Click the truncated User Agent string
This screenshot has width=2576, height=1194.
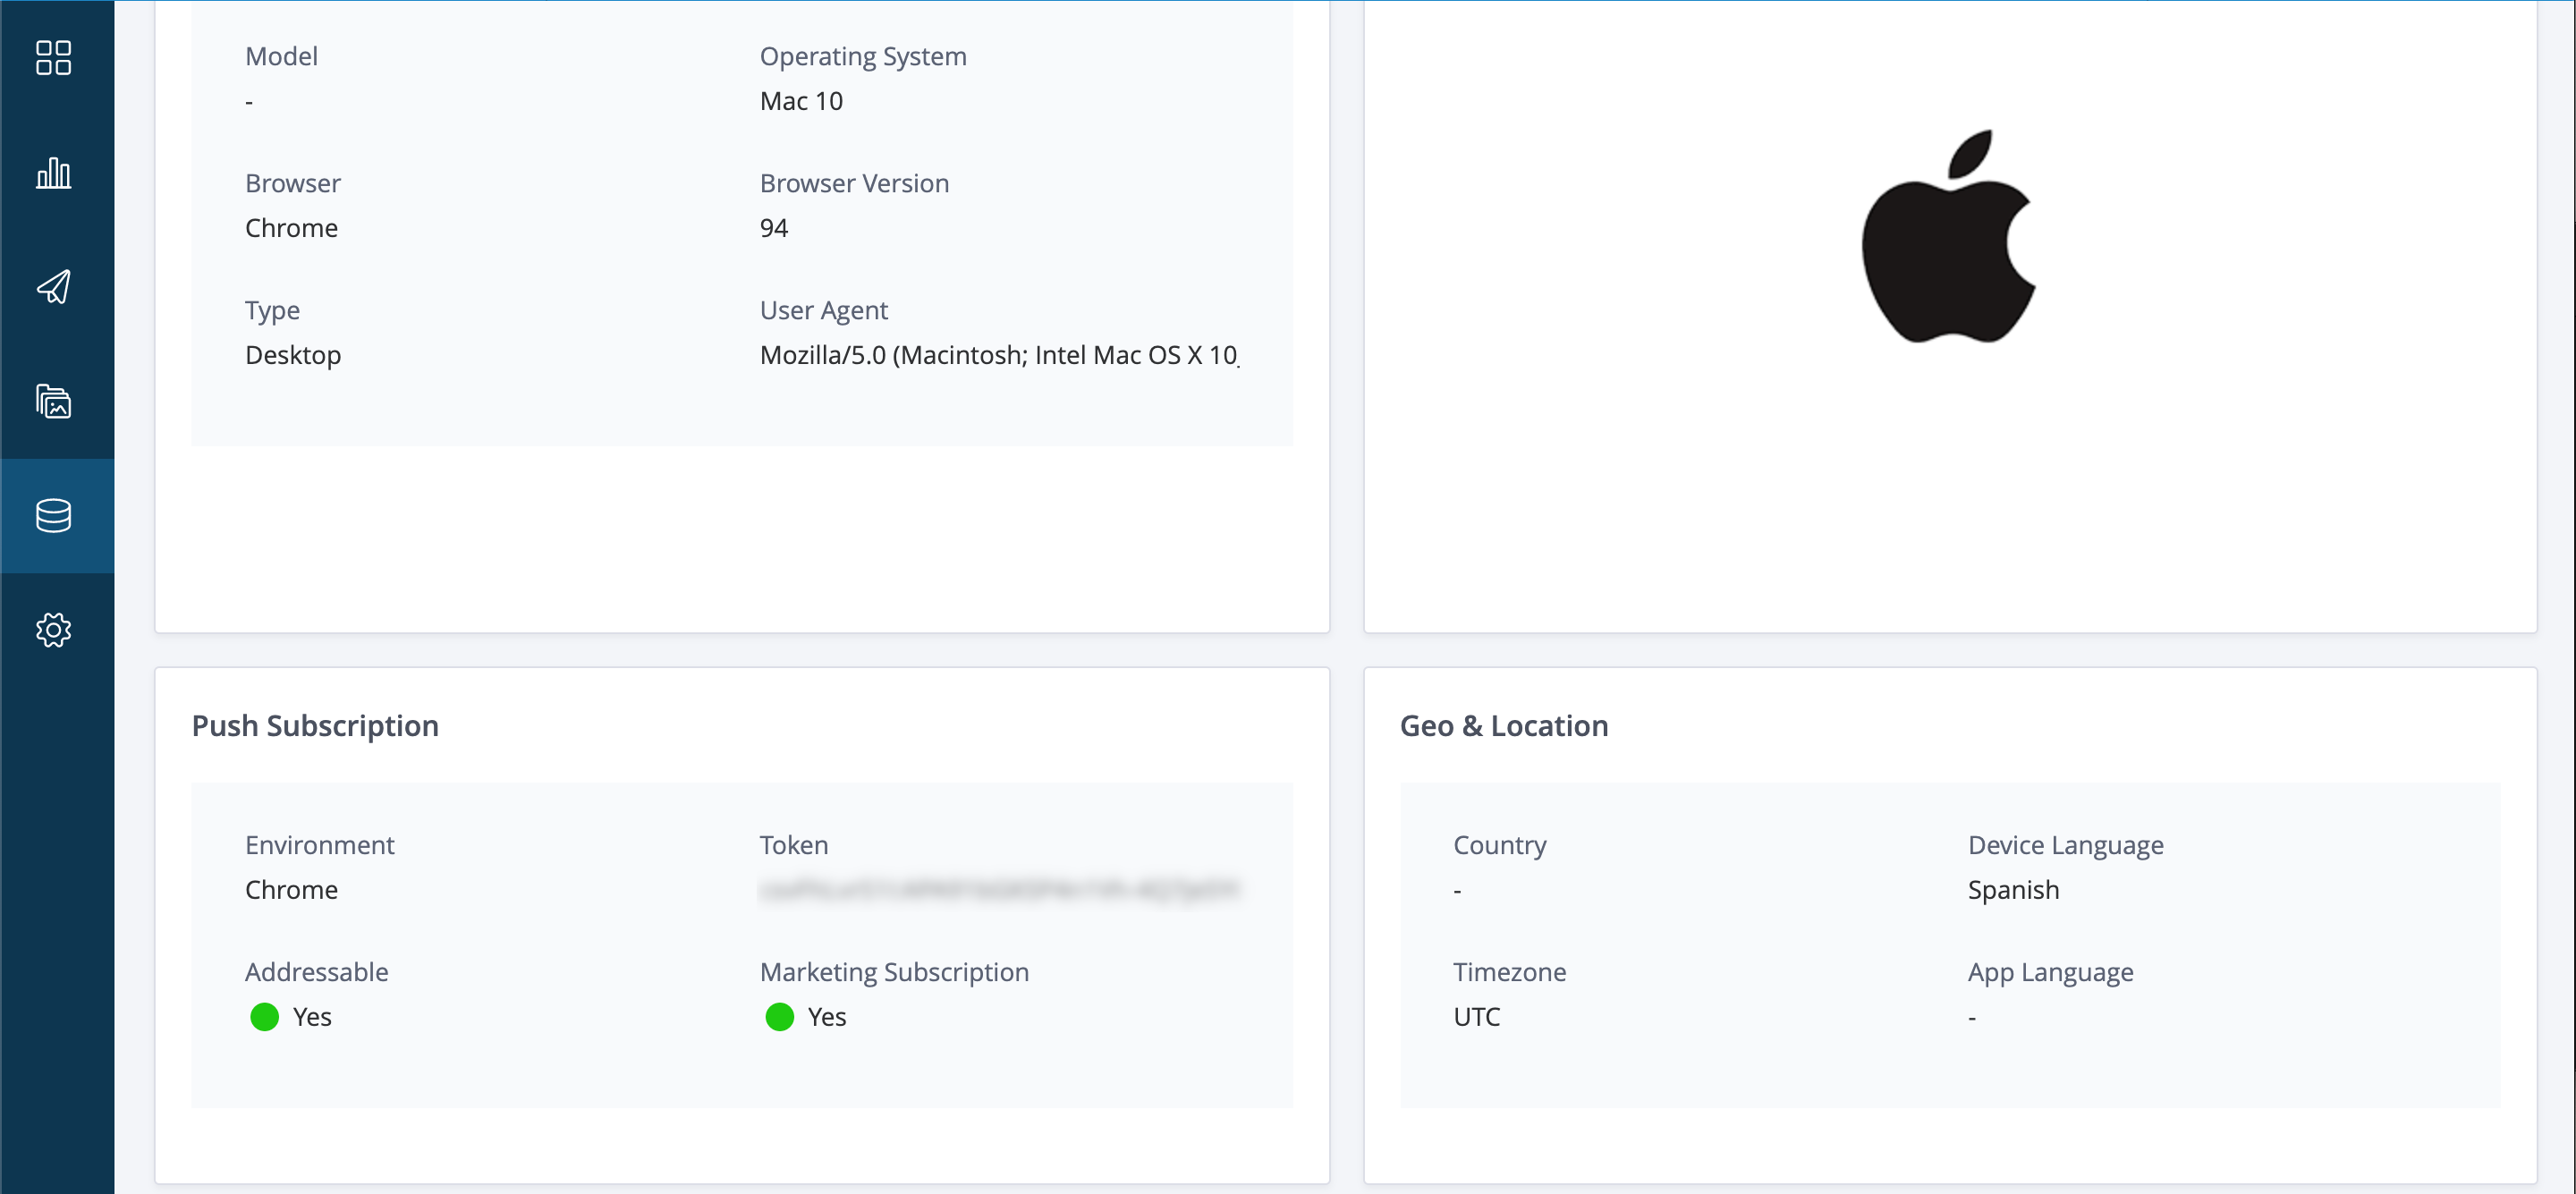point(998,356)
